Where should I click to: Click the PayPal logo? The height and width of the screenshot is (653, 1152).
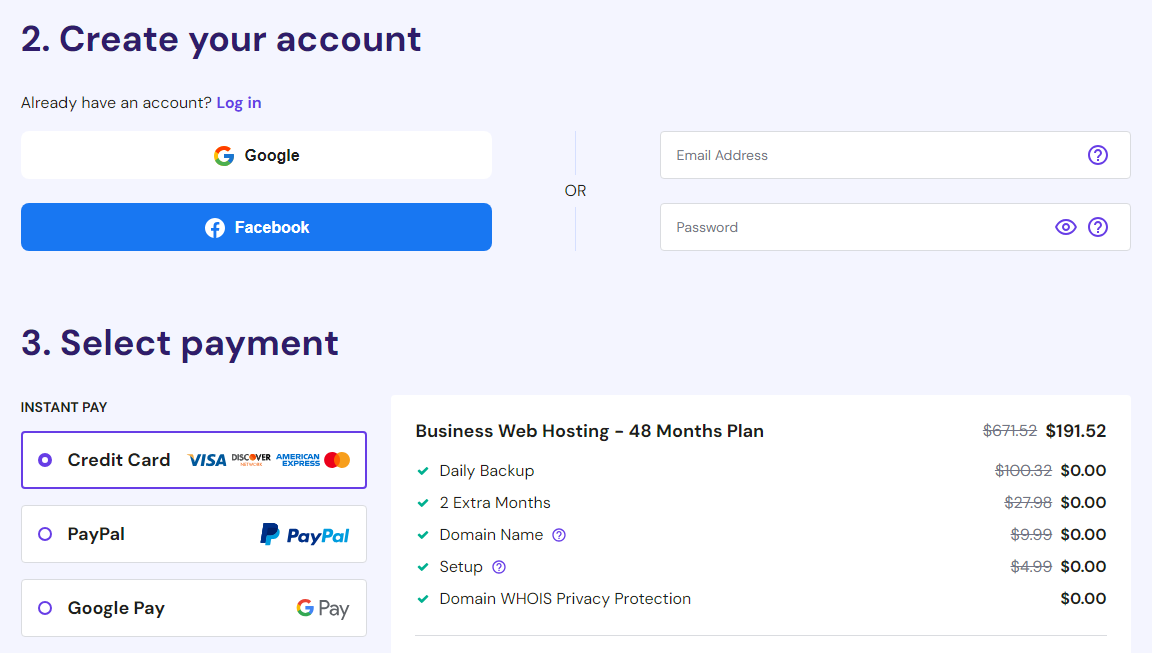tap(304, 534)
